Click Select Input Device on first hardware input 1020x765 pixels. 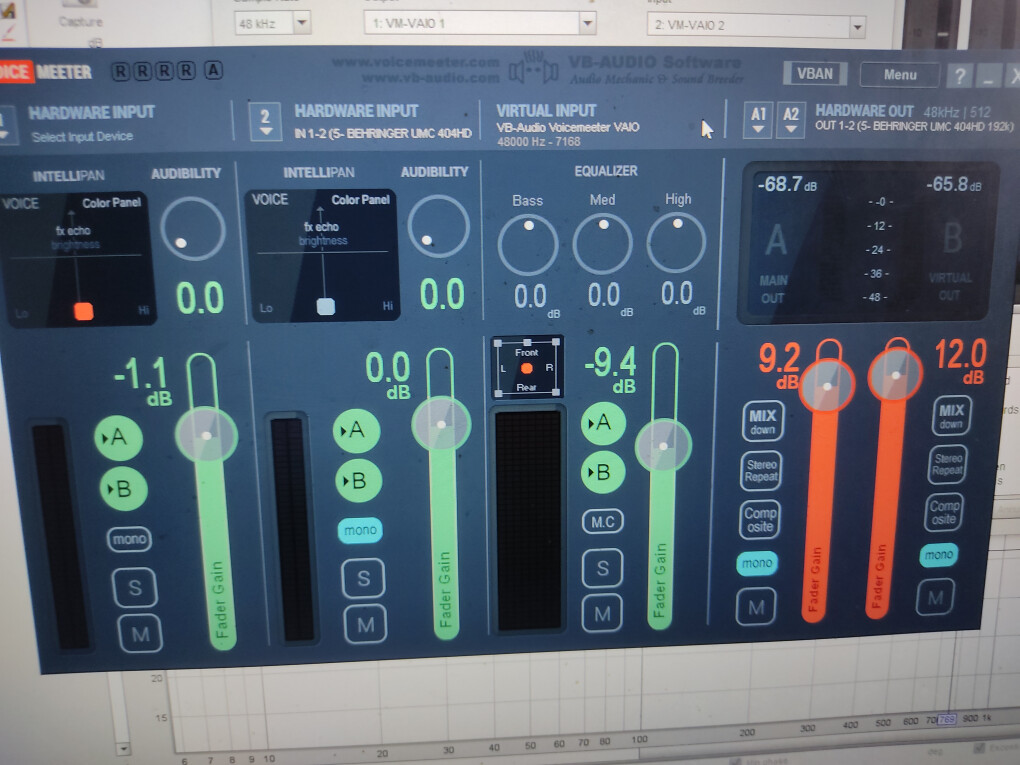[82, 137]
